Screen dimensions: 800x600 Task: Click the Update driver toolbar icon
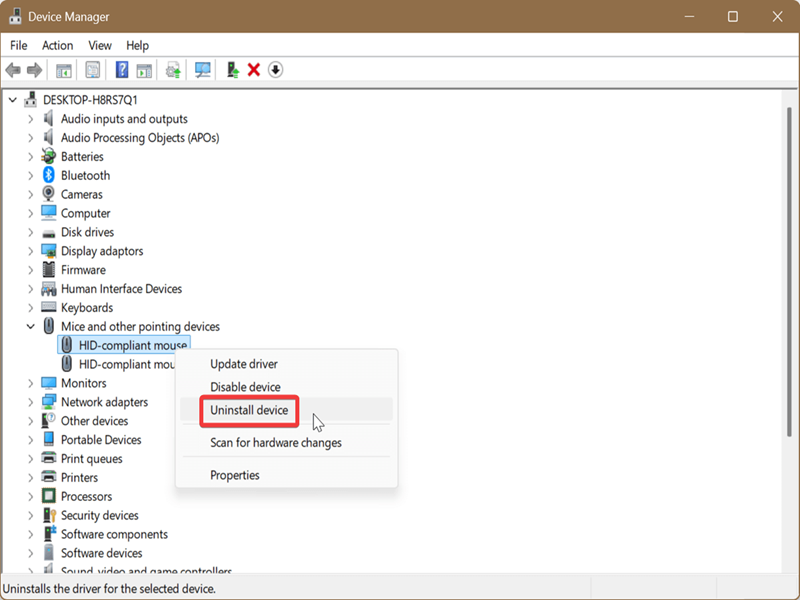(x=173, y=70)
